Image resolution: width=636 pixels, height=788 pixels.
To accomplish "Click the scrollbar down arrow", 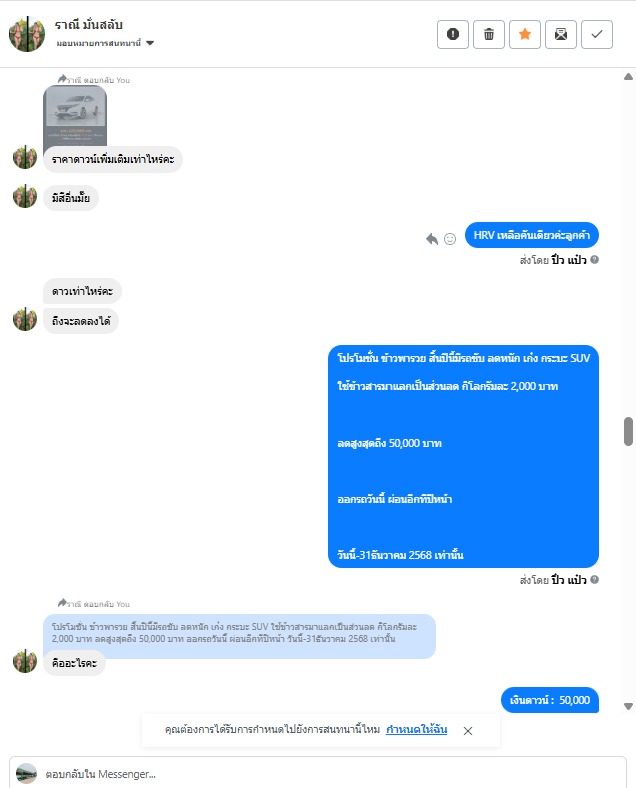I will pos(628,706).
